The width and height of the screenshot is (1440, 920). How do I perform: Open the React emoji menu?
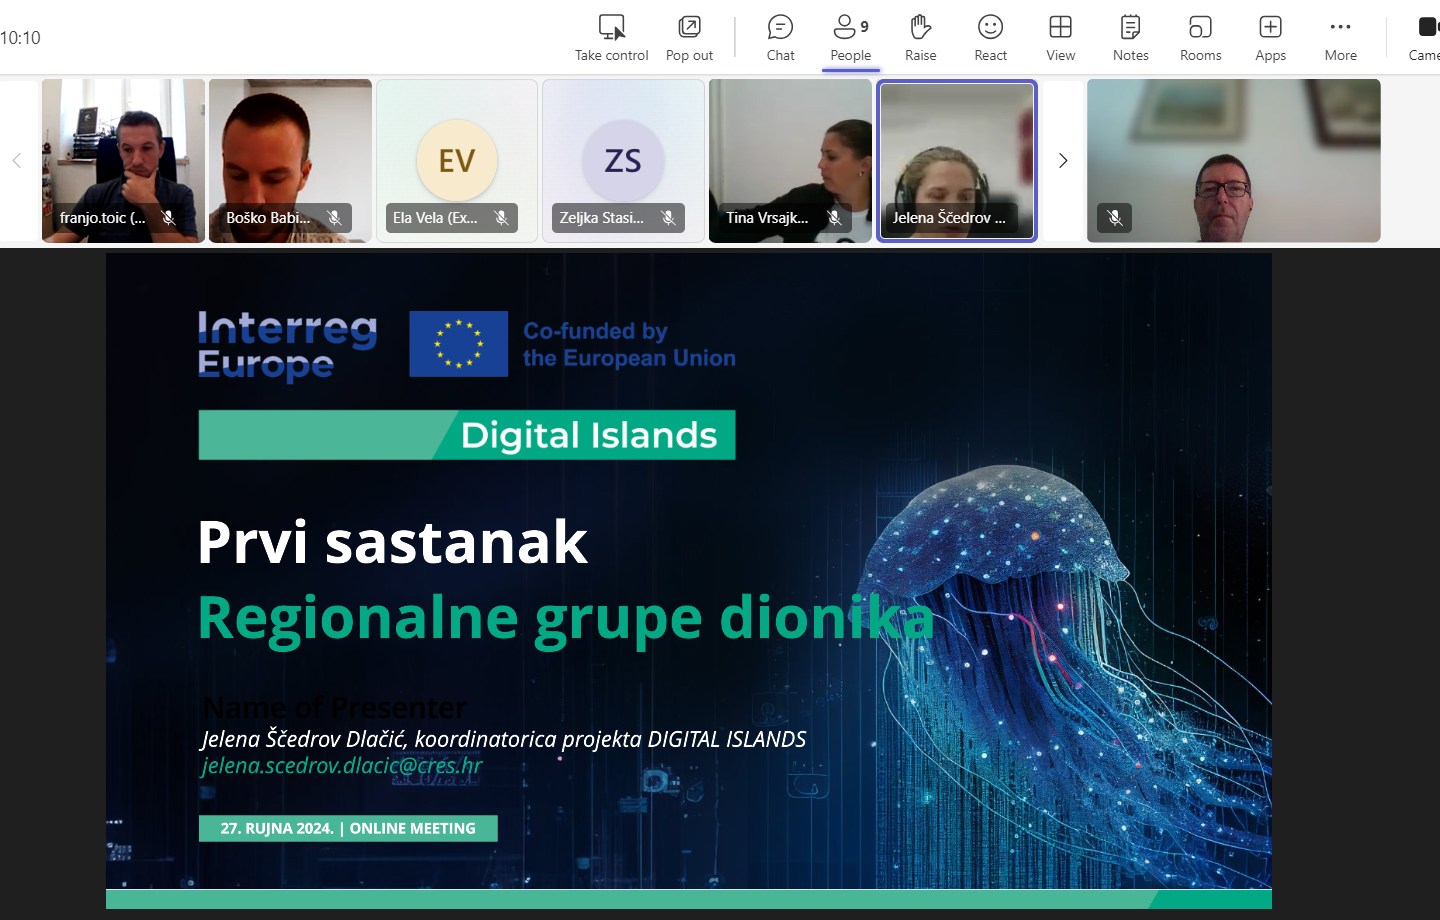coord(990,38)
